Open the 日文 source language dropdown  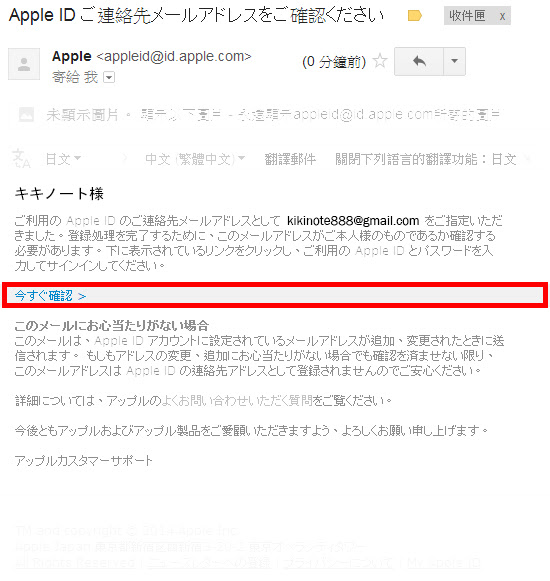pyautogui.click(x=63, y=159)
